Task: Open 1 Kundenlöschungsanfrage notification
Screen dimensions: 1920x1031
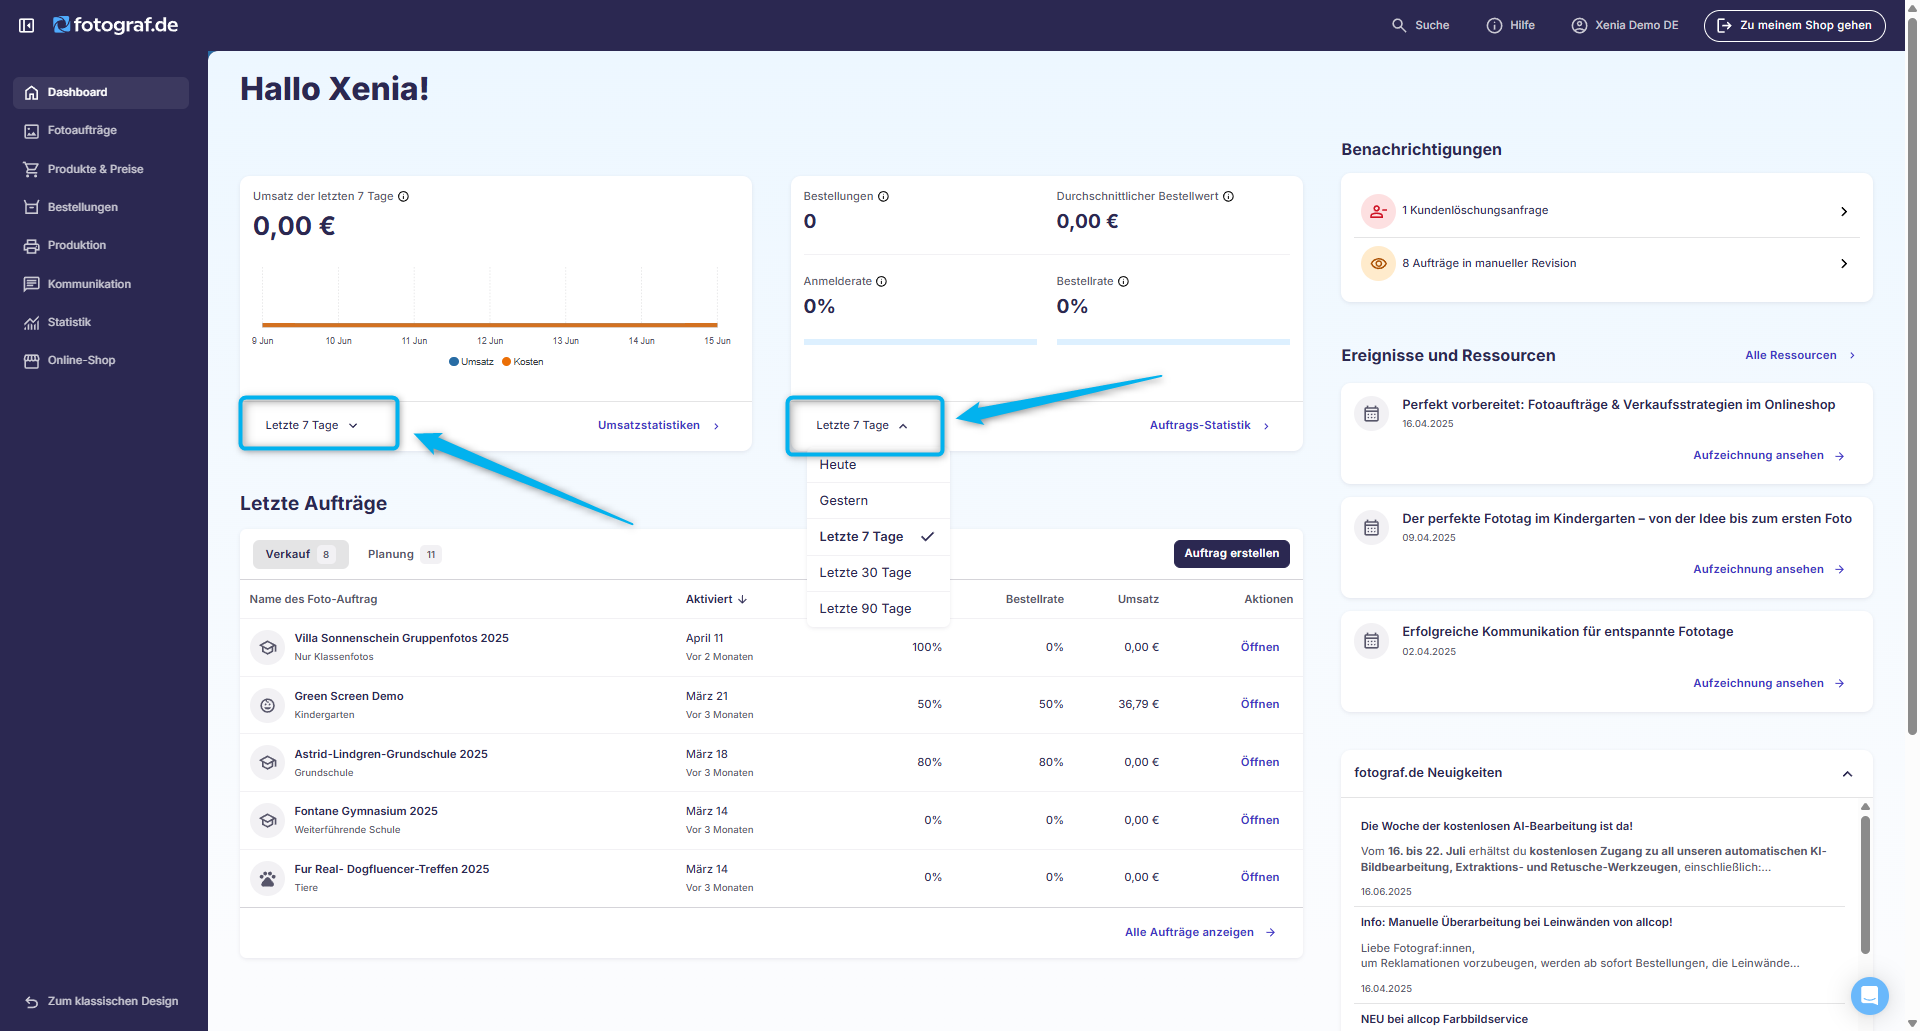Action: (1606, 211)
